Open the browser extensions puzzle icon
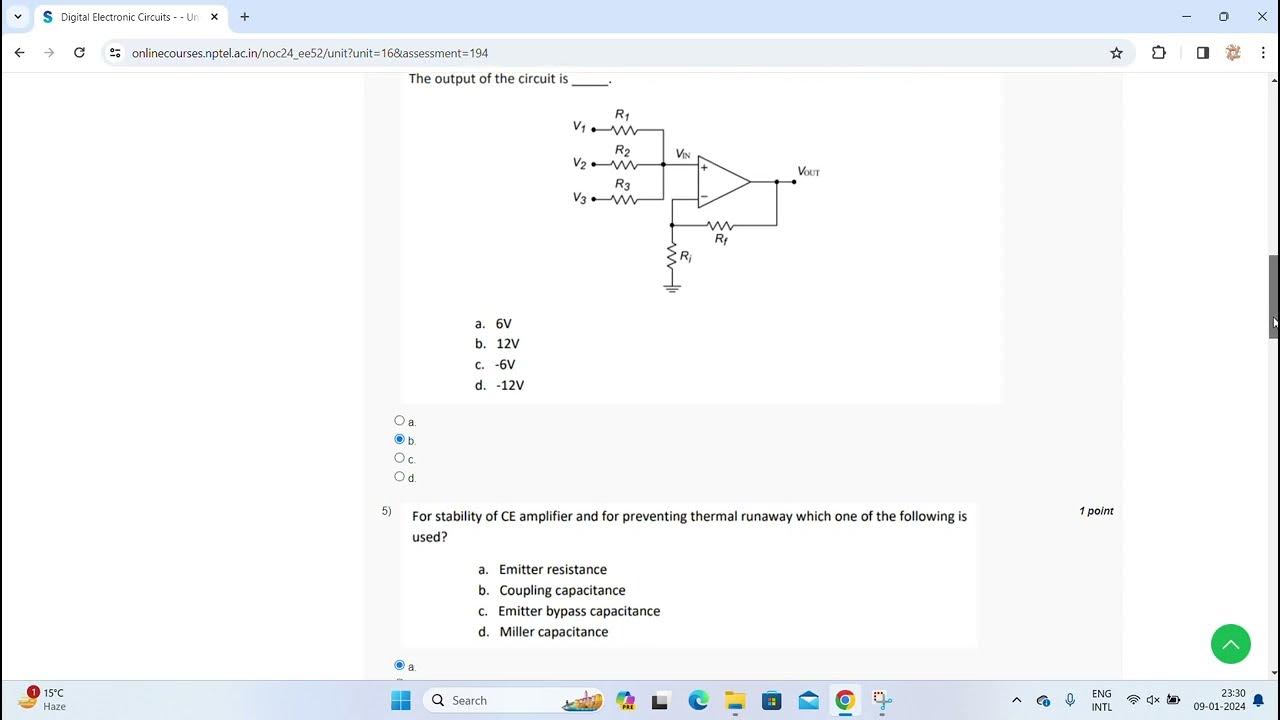This screenshot has width=1280, height=720. (1159, 53)
